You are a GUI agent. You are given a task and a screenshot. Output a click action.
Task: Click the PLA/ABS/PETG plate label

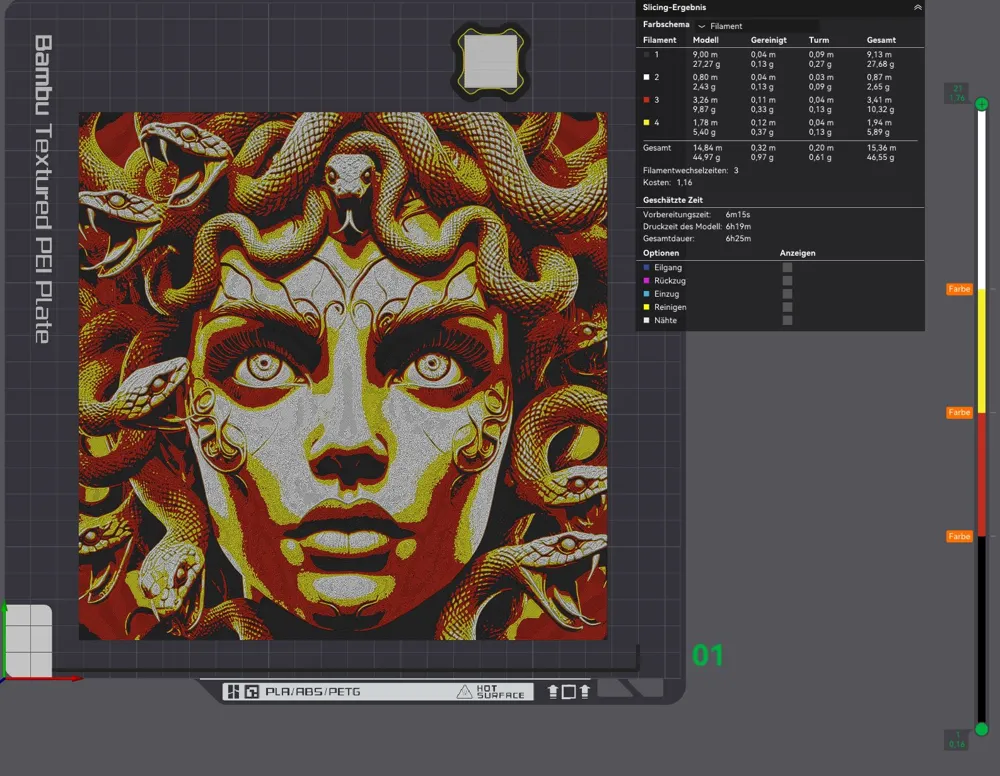312,692
